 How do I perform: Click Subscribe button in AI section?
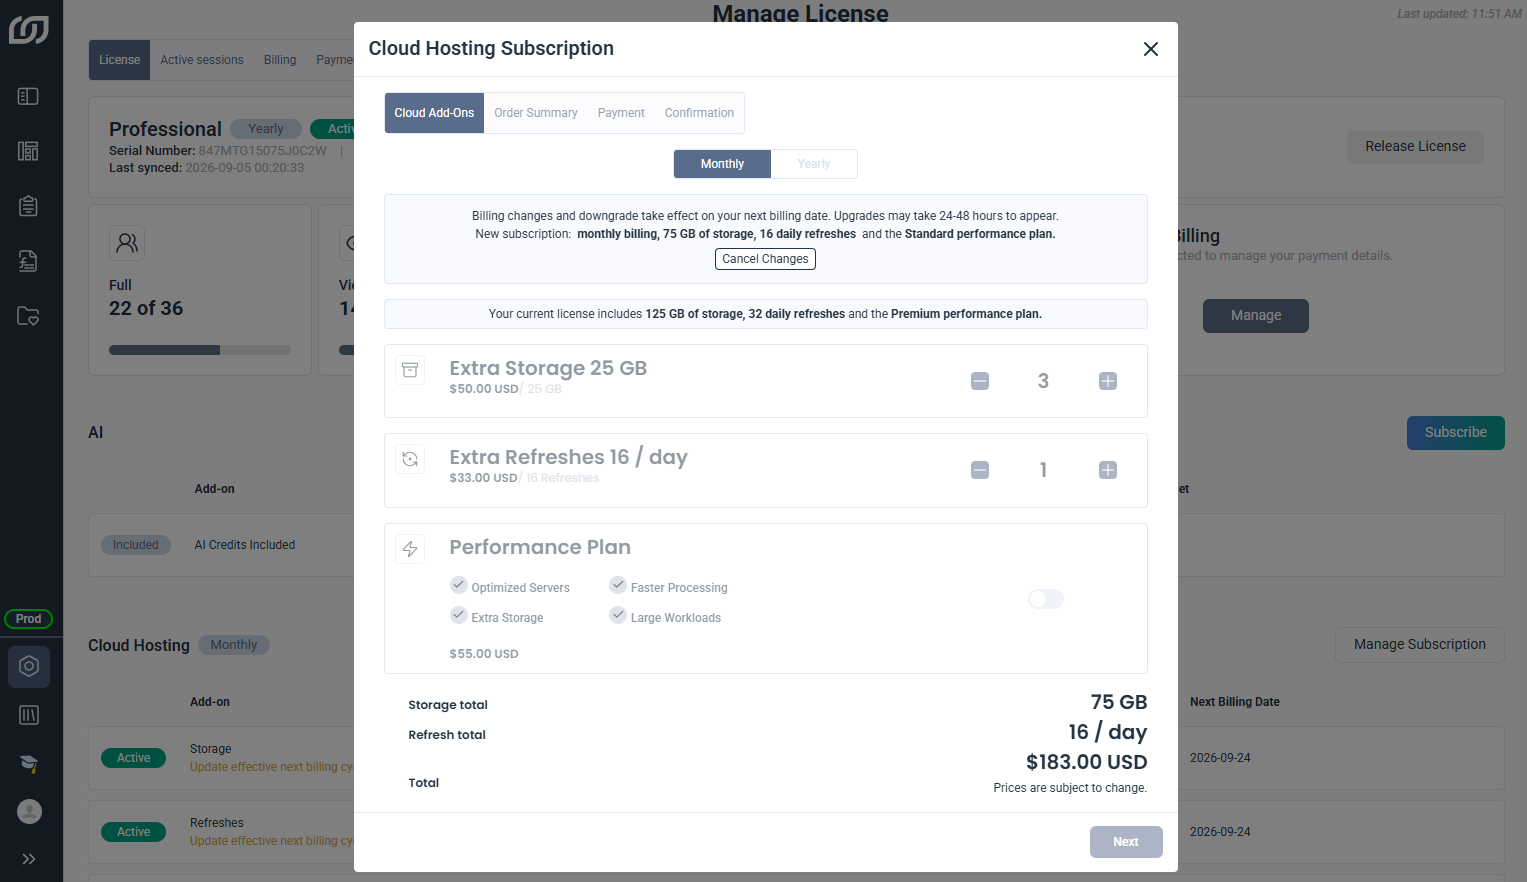tap(1455, 433)
